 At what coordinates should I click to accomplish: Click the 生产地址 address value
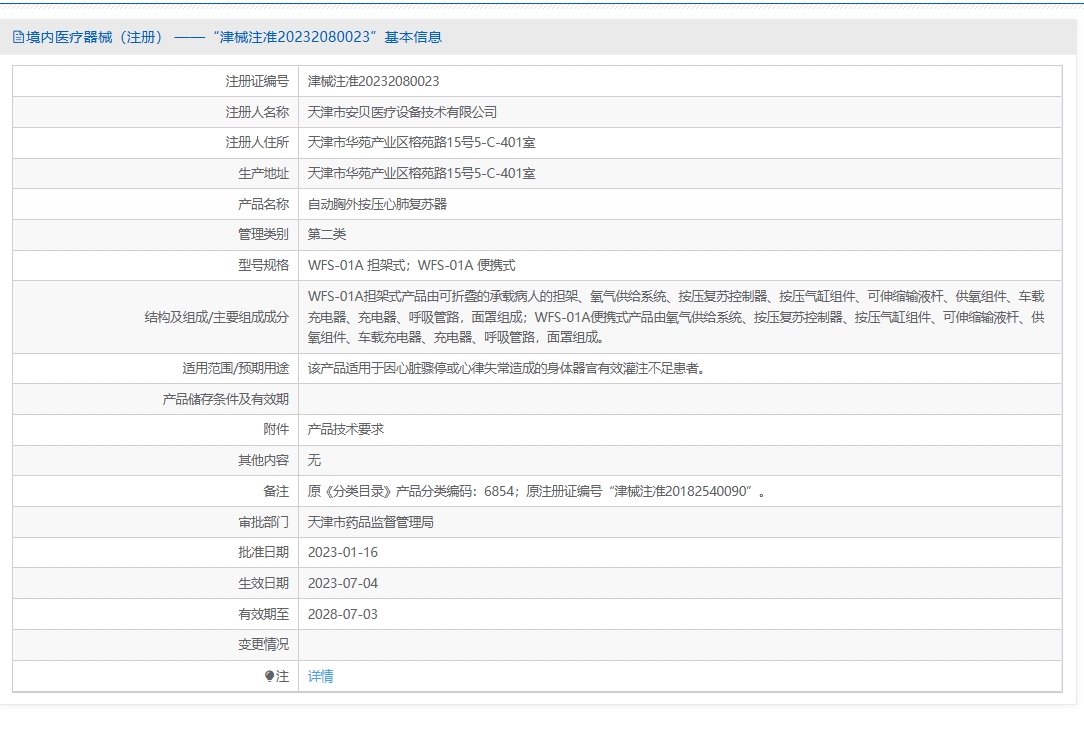point(422,174)
